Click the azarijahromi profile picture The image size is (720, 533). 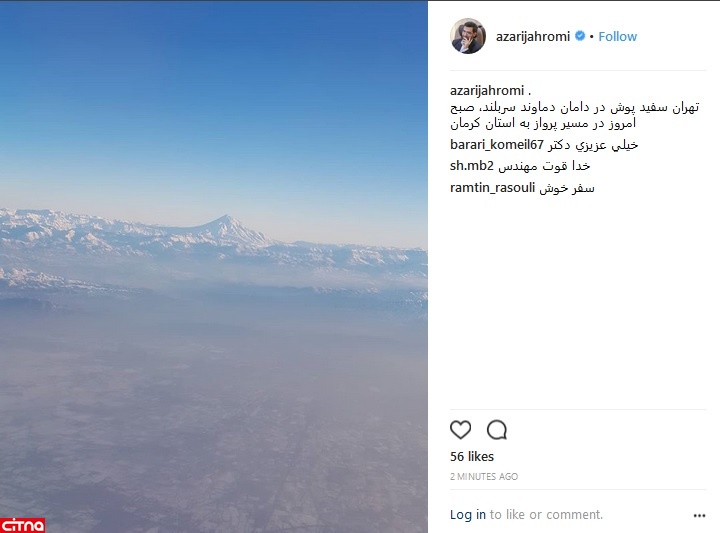(x=468, y=36)
